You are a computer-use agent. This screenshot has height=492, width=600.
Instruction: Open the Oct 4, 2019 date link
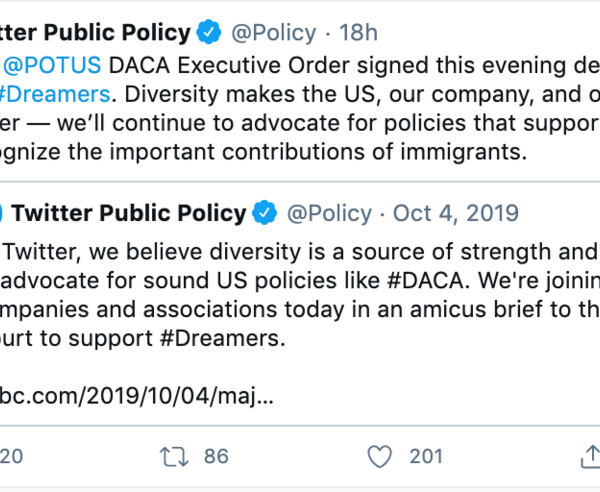(456, 213)
